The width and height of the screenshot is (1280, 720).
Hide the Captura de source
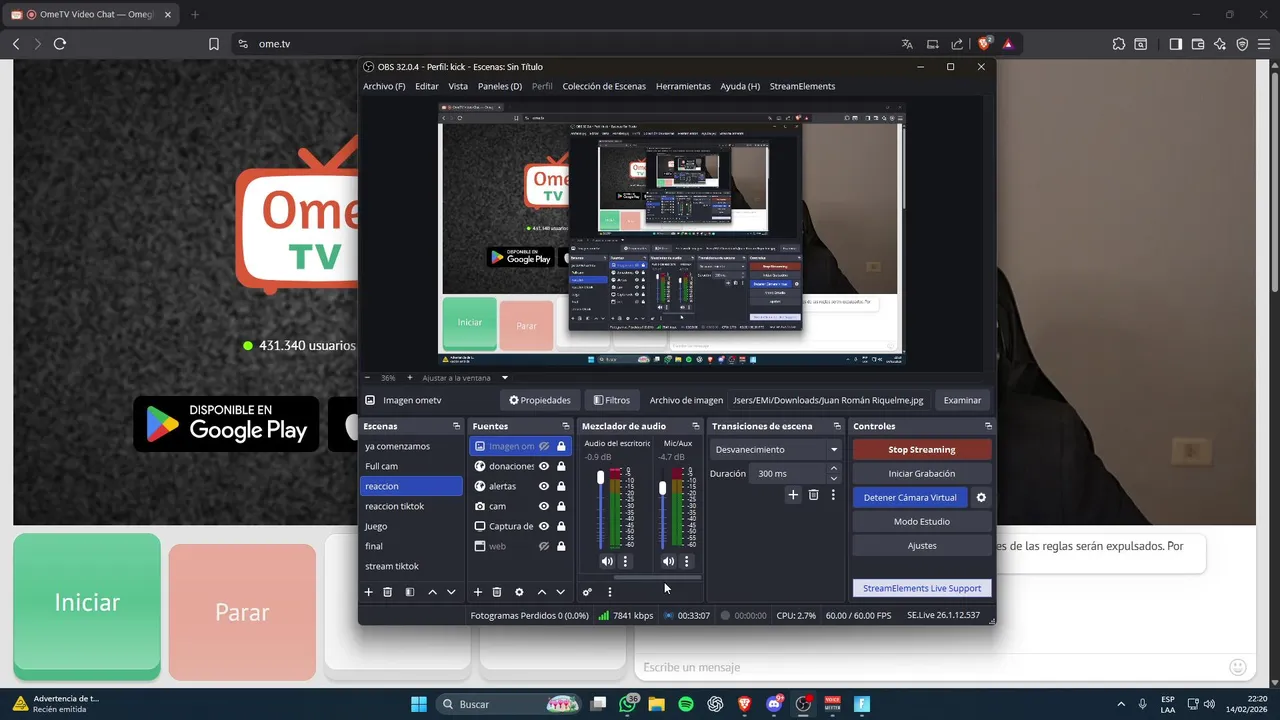pos(544,526)
